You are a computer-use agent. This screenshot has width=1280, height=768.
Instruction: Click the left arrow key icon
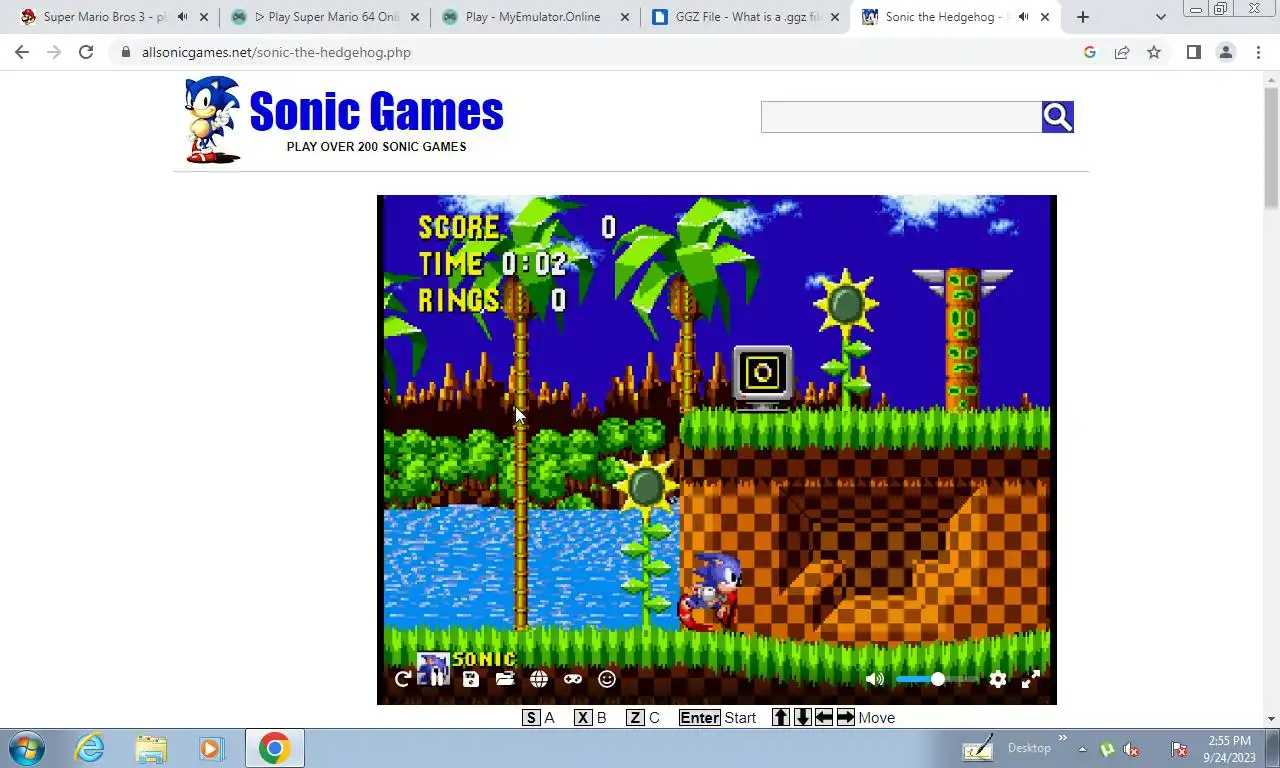824,717
